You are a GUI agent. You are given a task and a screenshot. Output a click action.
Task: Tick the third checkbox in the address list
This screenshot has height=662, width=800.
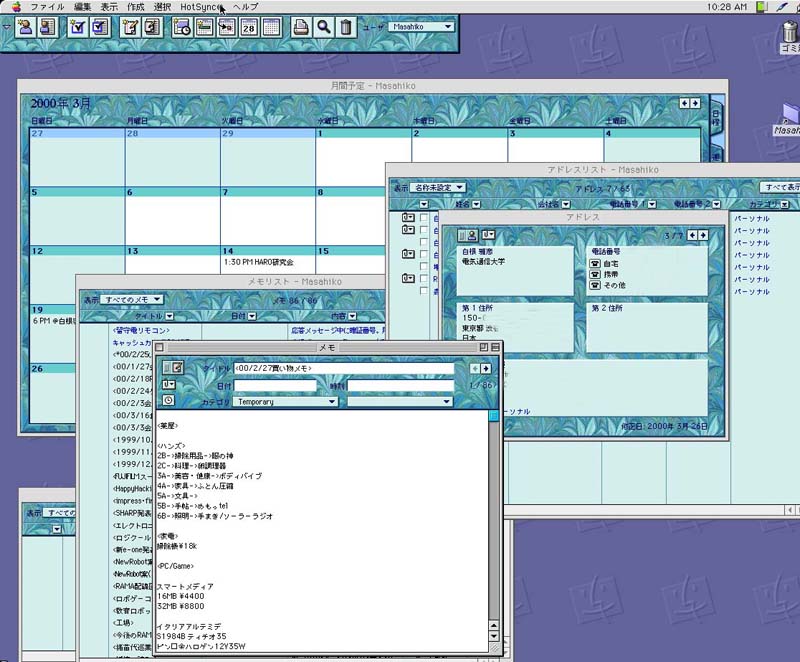[424, 242]
